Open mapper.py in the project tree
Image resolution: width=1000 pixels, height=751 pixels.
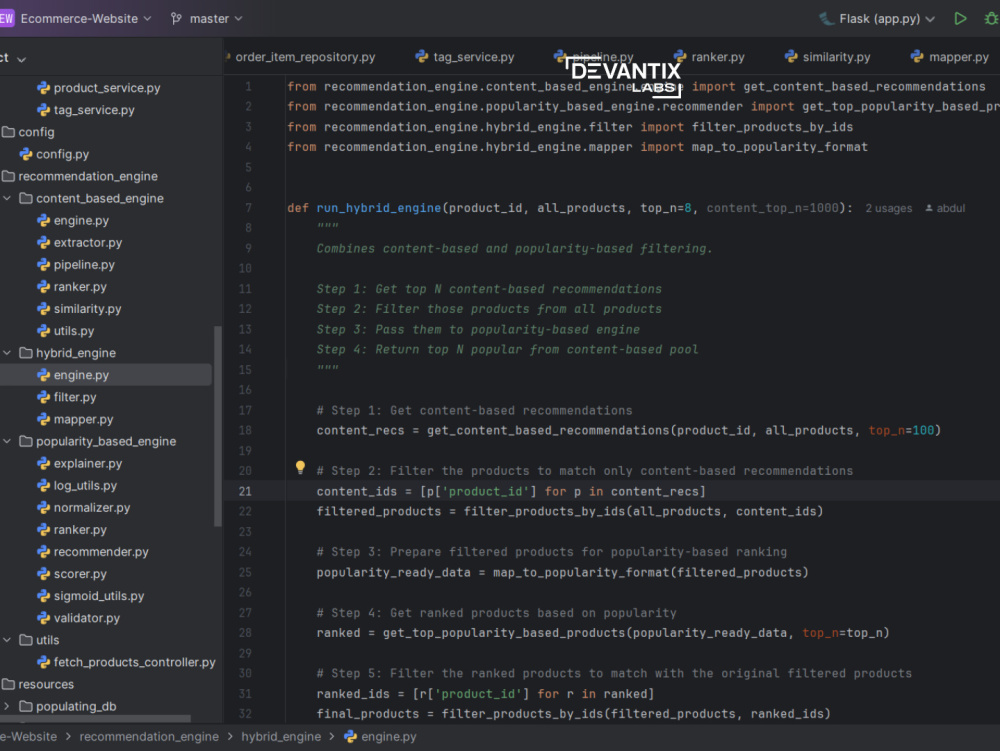click(83, 419)
